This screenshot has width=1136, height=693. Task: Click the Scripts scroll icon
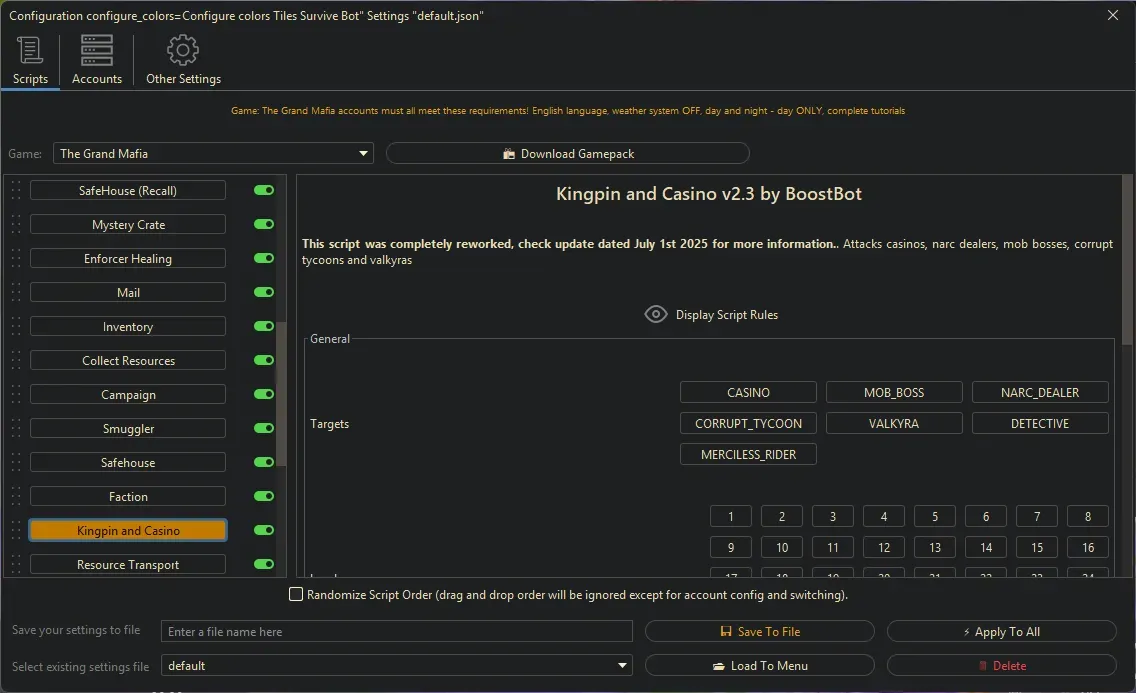point(30,50)
